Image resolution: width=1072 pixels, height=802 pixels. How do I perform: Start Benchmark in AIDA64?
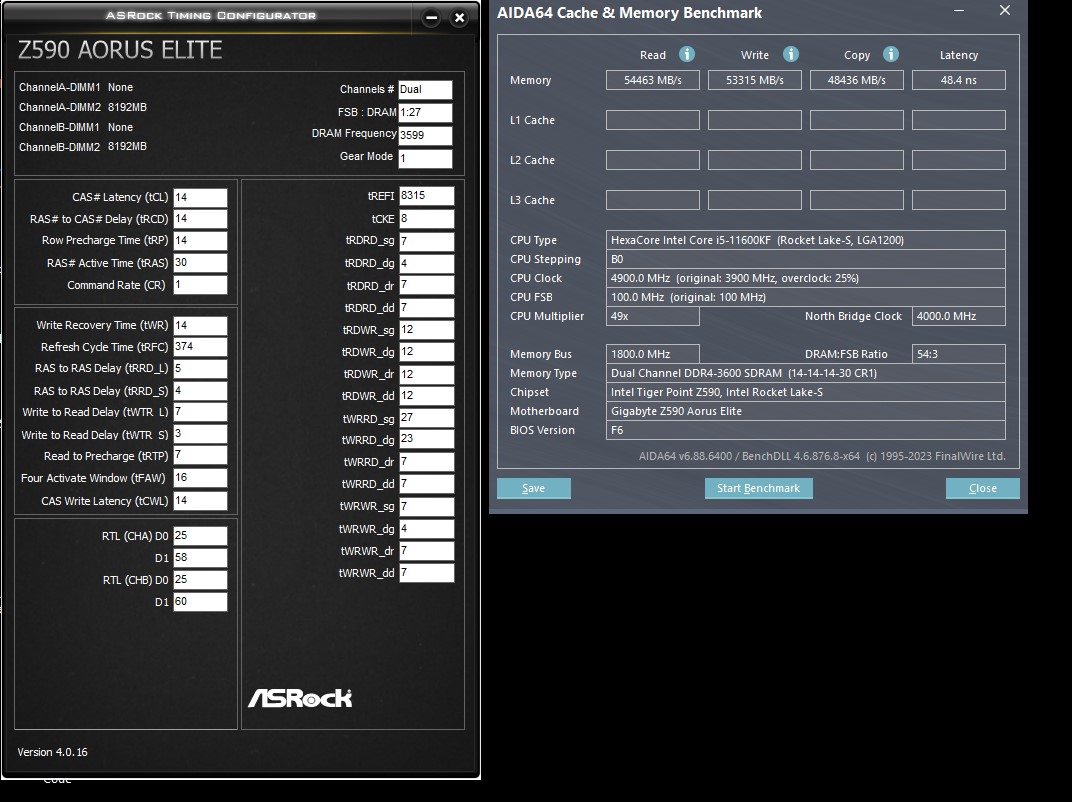pyautogui.click(x=758, y=488)
